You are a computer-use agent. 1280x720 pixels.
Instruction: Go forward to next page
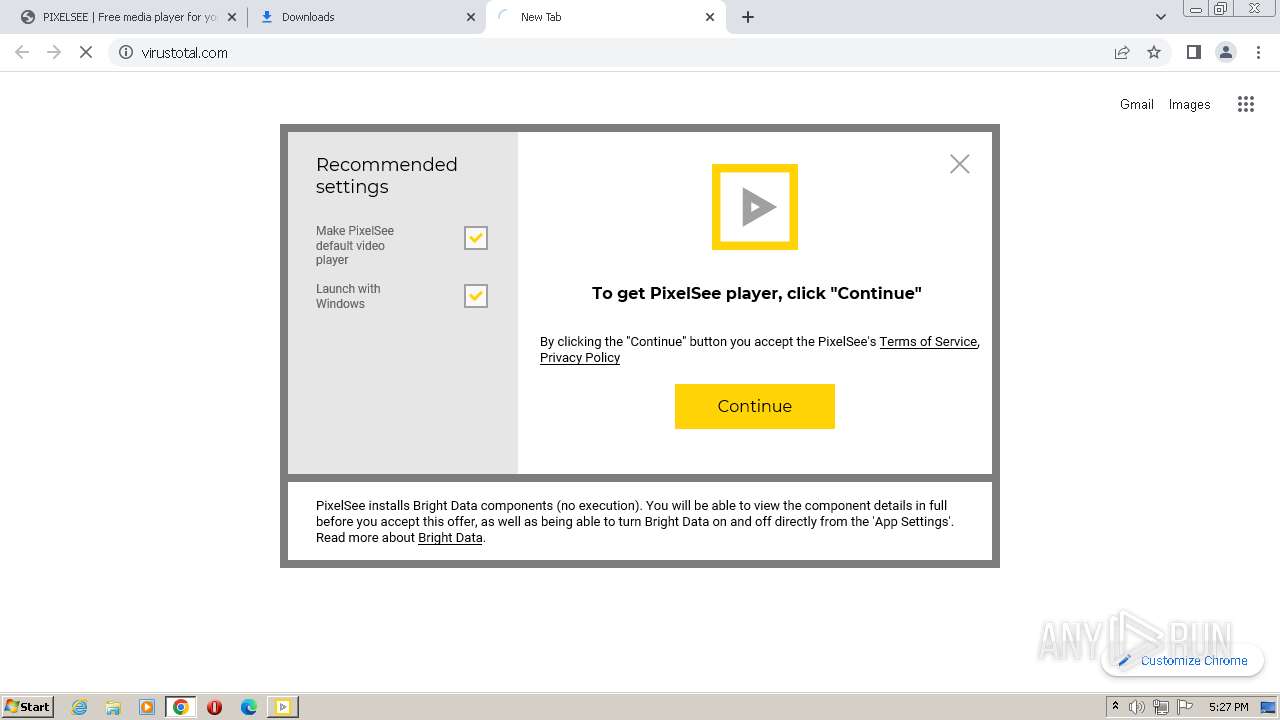[54, 53]
